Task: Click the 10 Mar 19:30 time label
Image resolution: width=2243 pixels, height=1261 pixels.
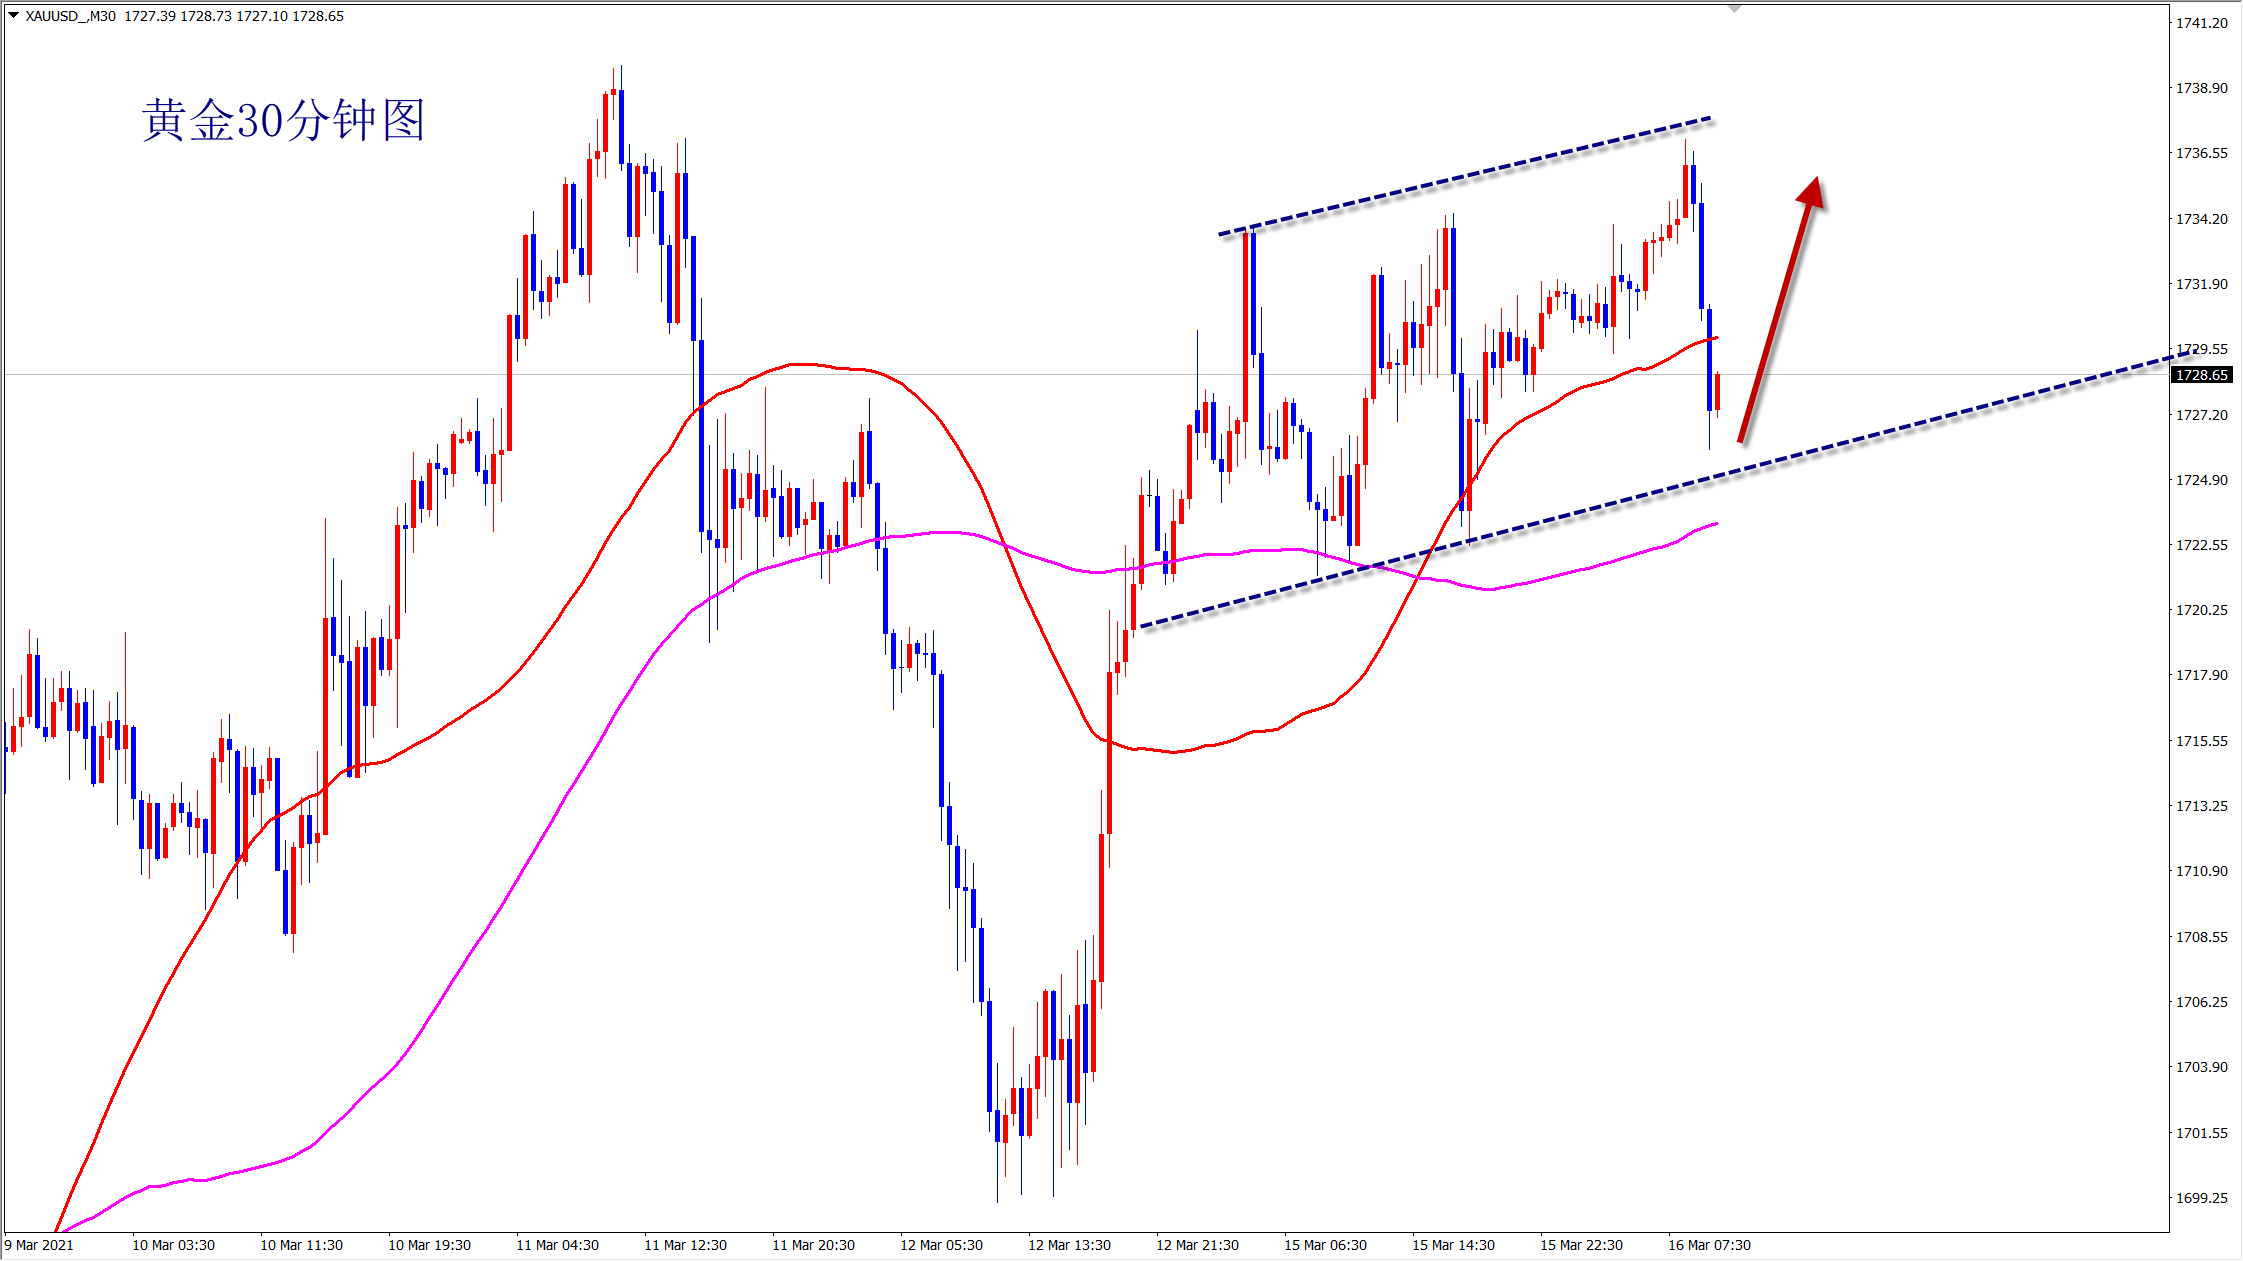Action: coord(429,1245)
